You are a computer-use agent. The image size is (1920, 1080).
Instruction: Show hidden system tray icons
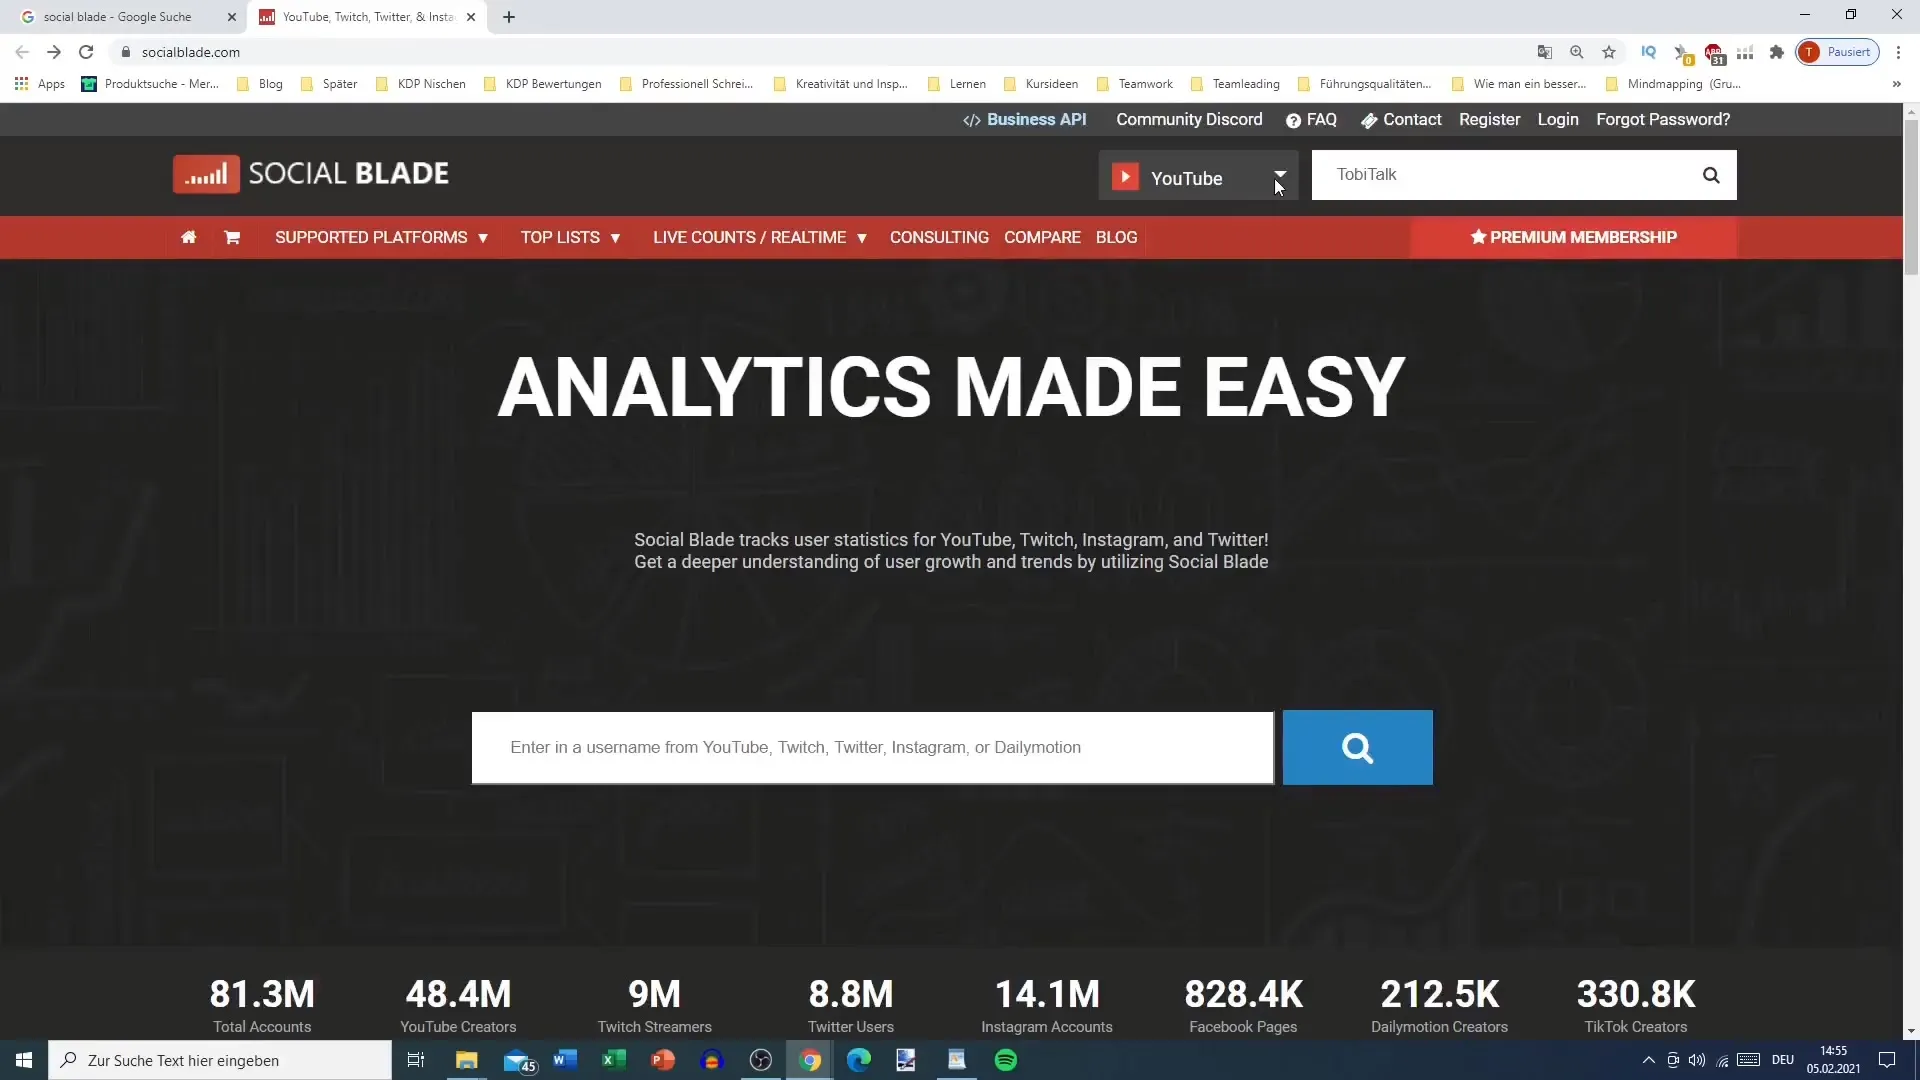pyautogui.click(x=1649, y=1060)
